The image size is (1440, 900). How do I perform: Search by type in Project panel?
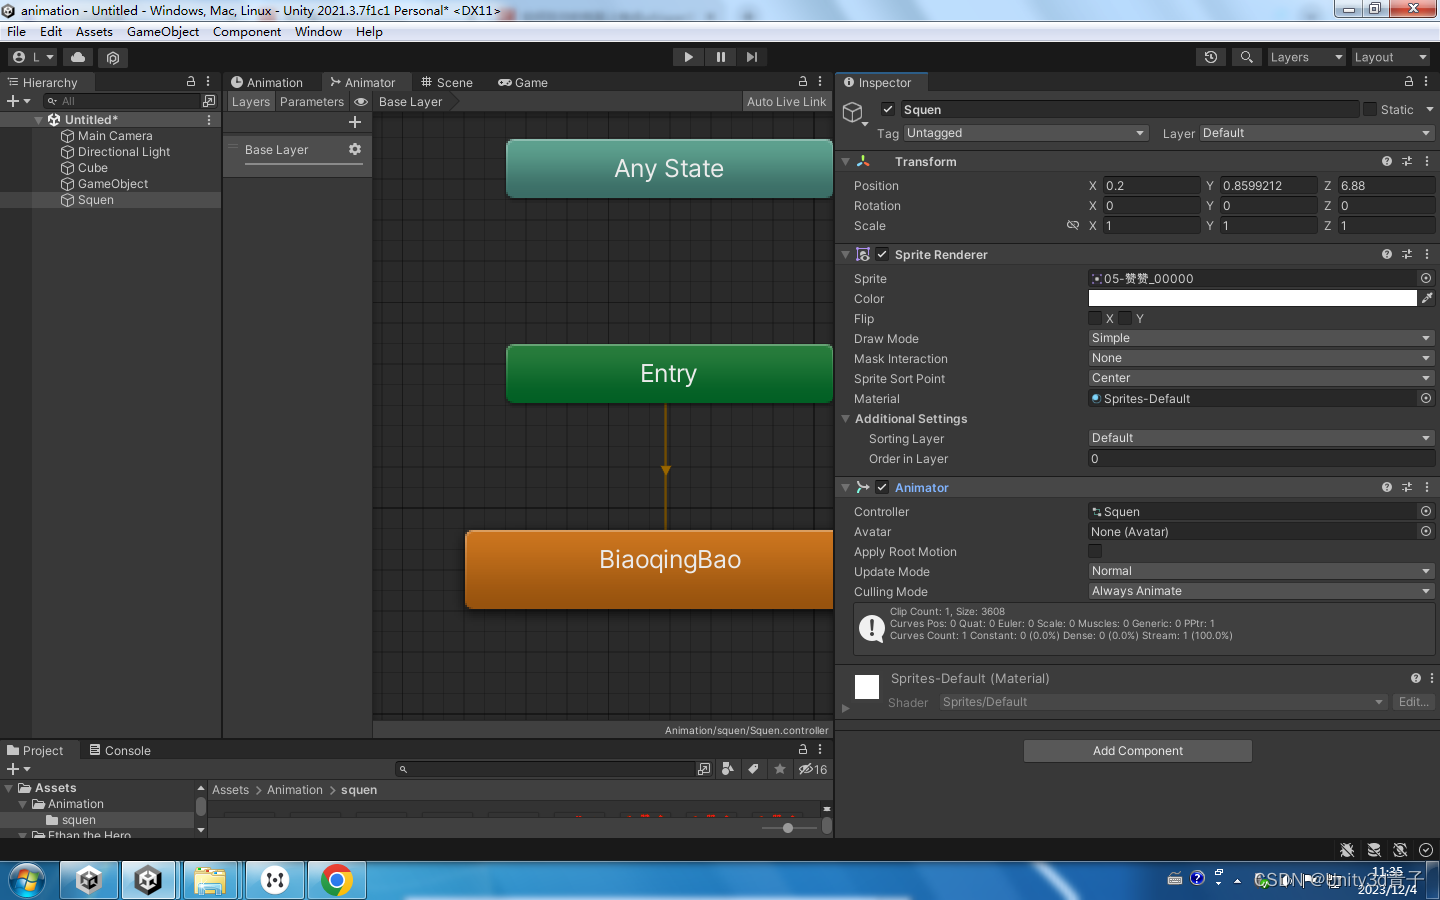tap(728, 769)
